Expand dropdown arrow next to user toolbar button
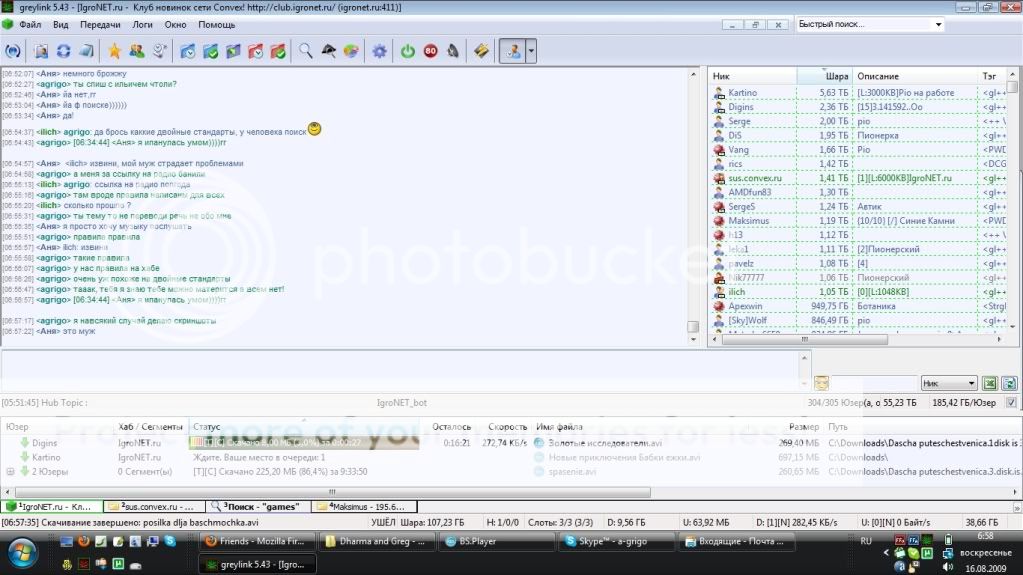1023x575 pixels. pos(531,50)
